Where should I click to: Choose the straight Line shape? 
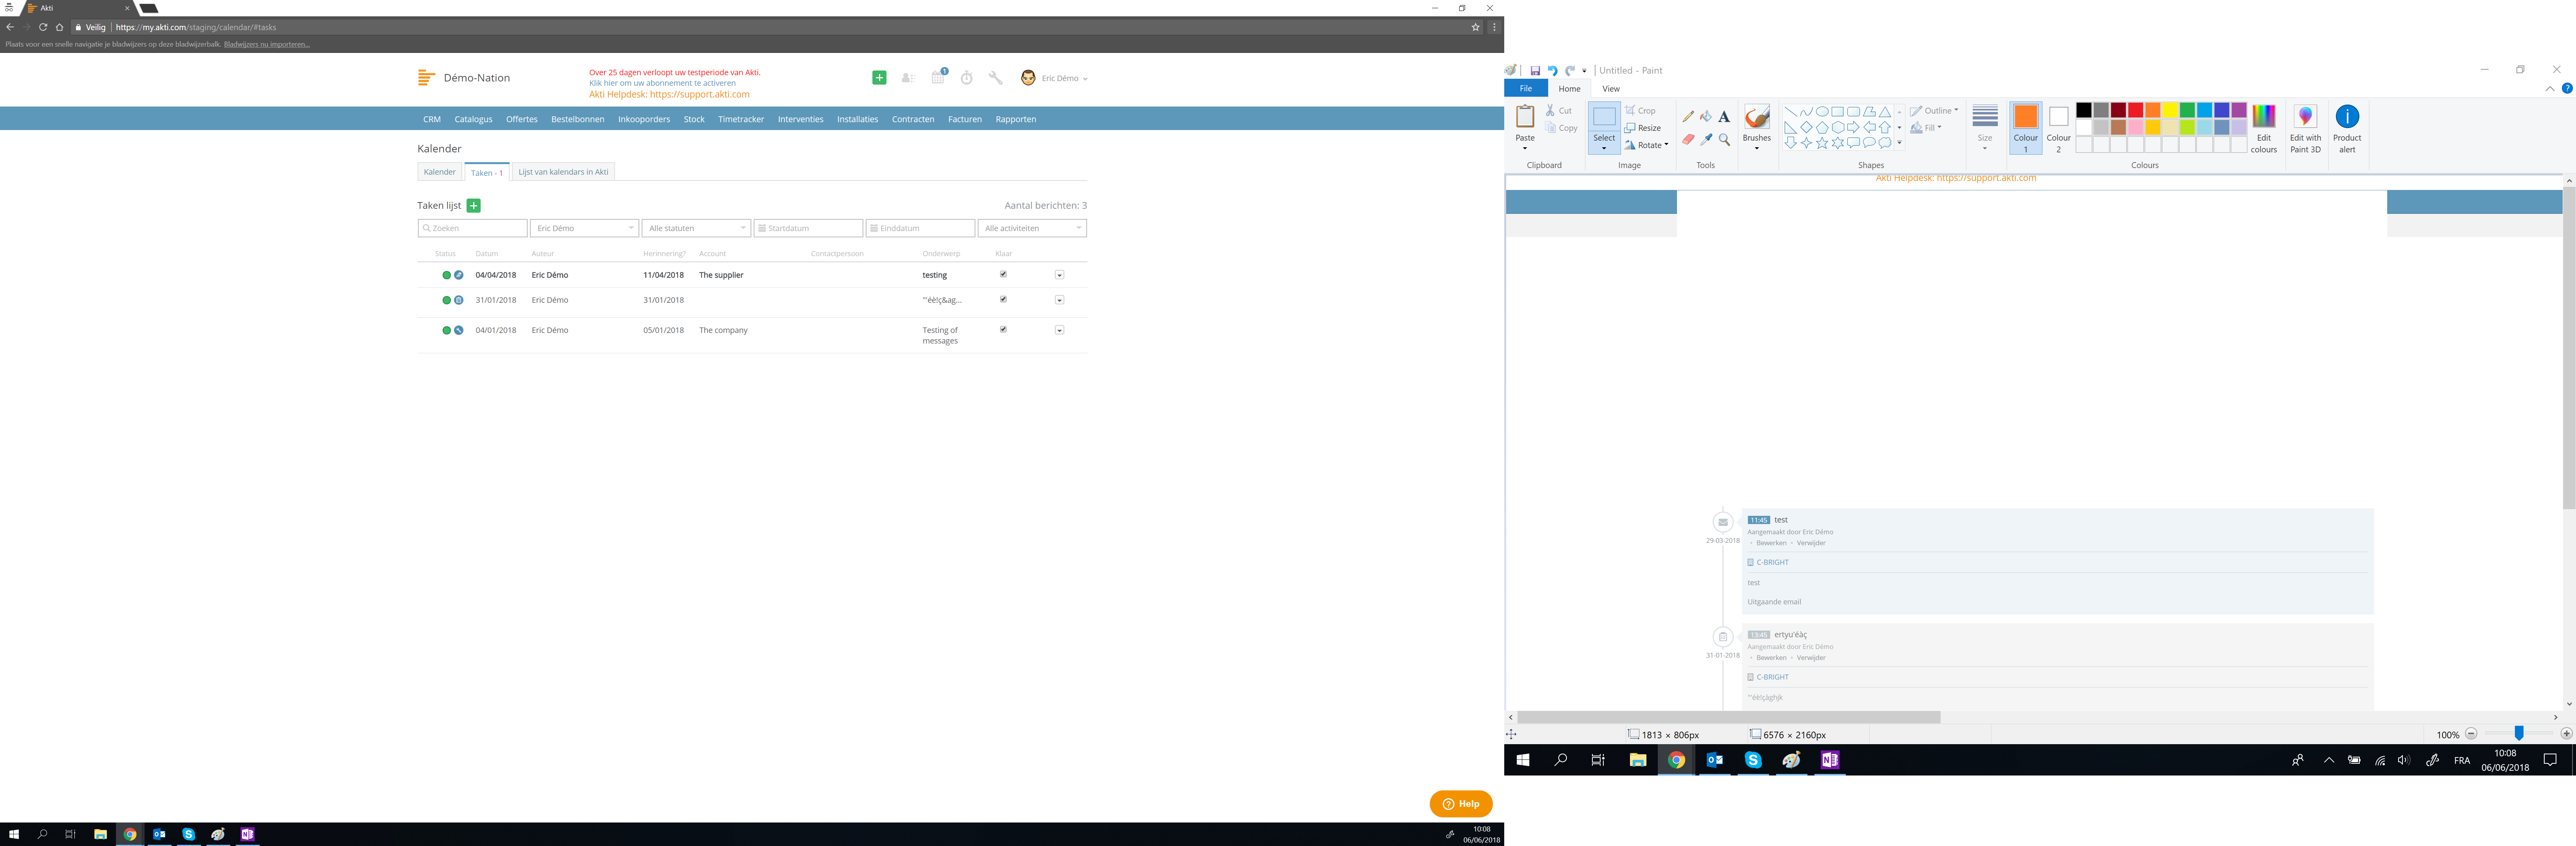point(1790,112)
